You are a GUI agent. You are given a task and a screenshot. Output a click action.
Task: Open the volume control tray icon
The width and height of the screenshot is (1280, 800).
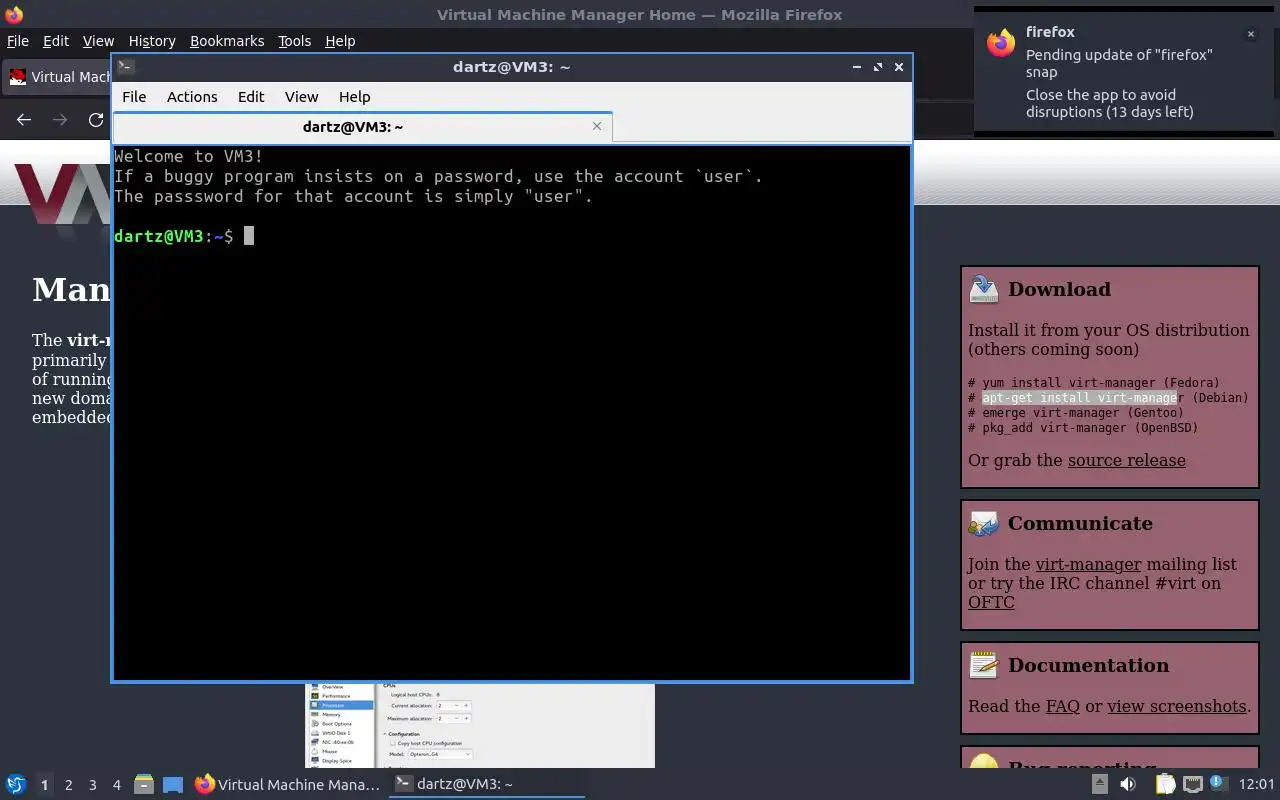1128,785
